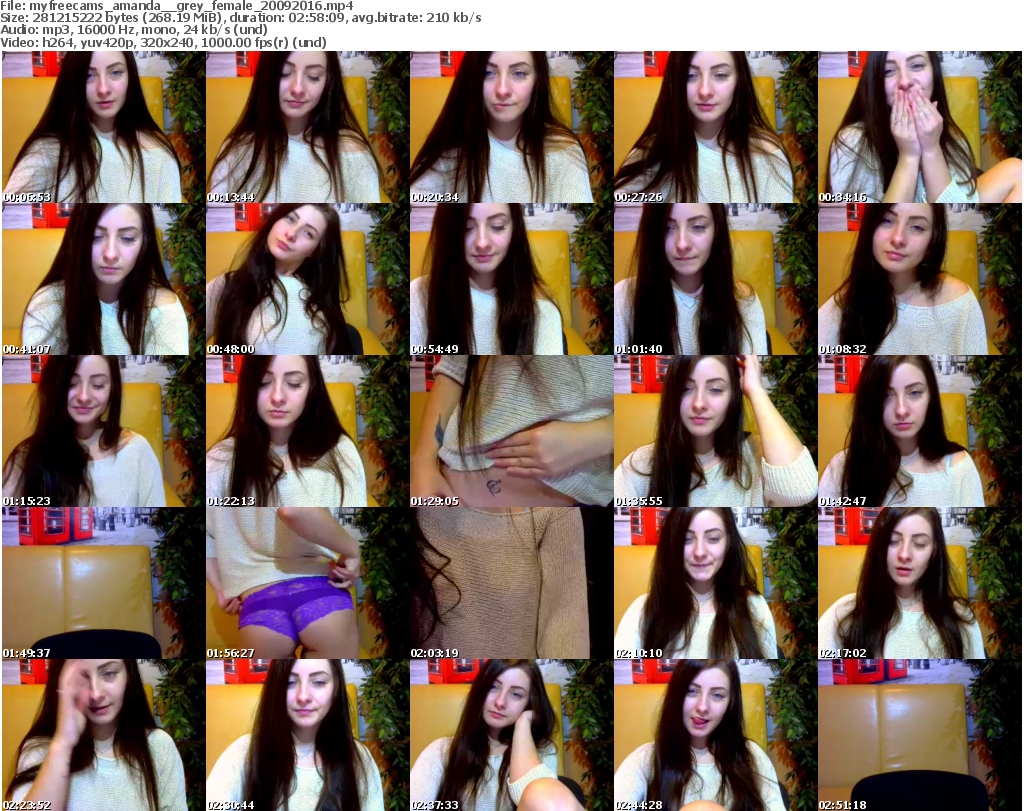Open the frame at 01:42:47

pos(920,432)
